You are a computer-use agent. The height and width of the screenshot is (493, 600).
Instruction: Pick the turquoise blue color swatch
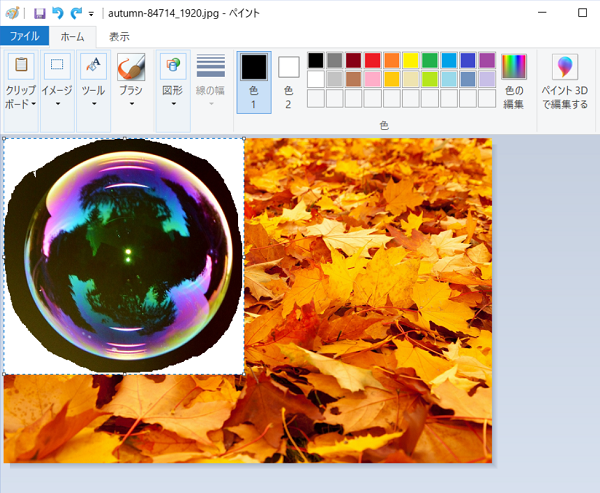tap(449, 60)
